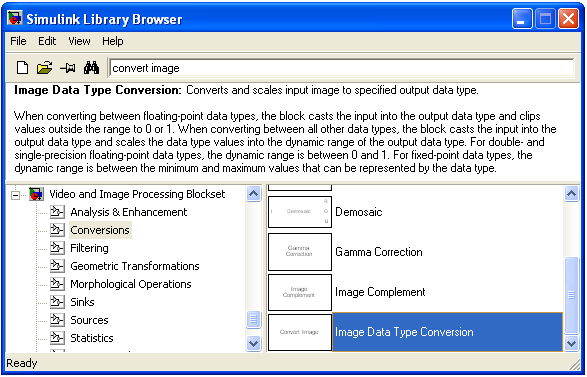This screenshot has height=377, width=587.
Task: Click the tree pane scrollbar thumb
Action: [x=253, y=319]
